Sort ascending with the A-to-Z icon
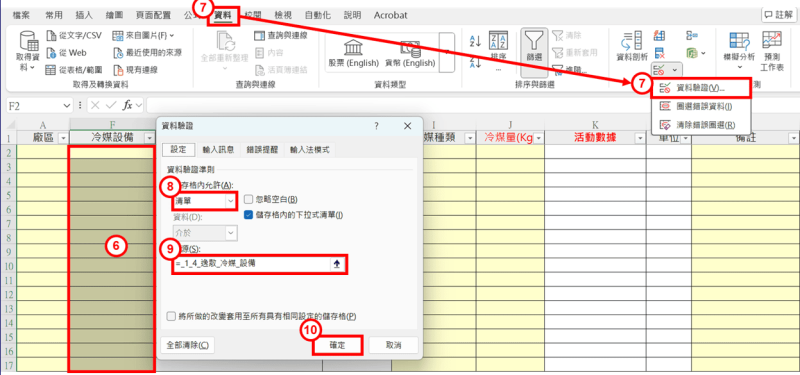The width and height of the screenshot is (800, 375). point(475,41)
